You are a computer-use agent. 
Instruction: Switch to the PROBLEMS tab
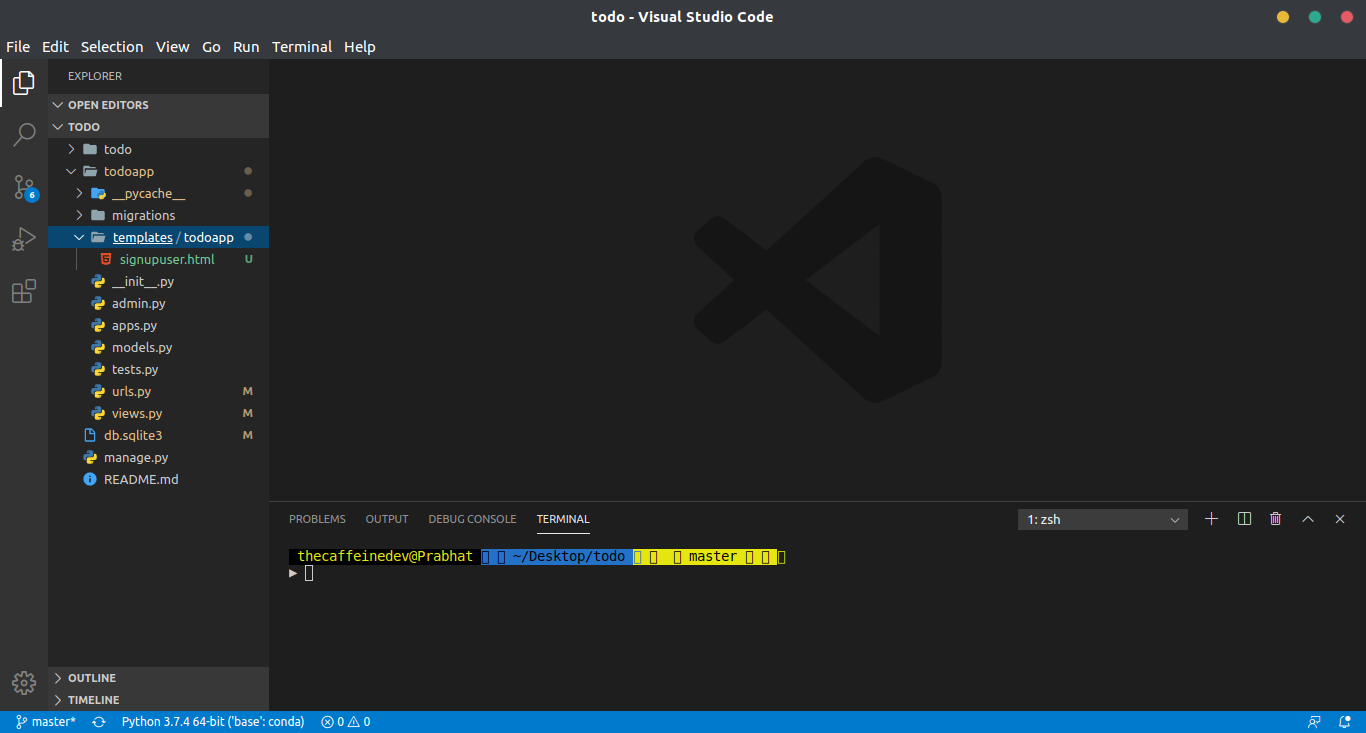pos(317,519)
